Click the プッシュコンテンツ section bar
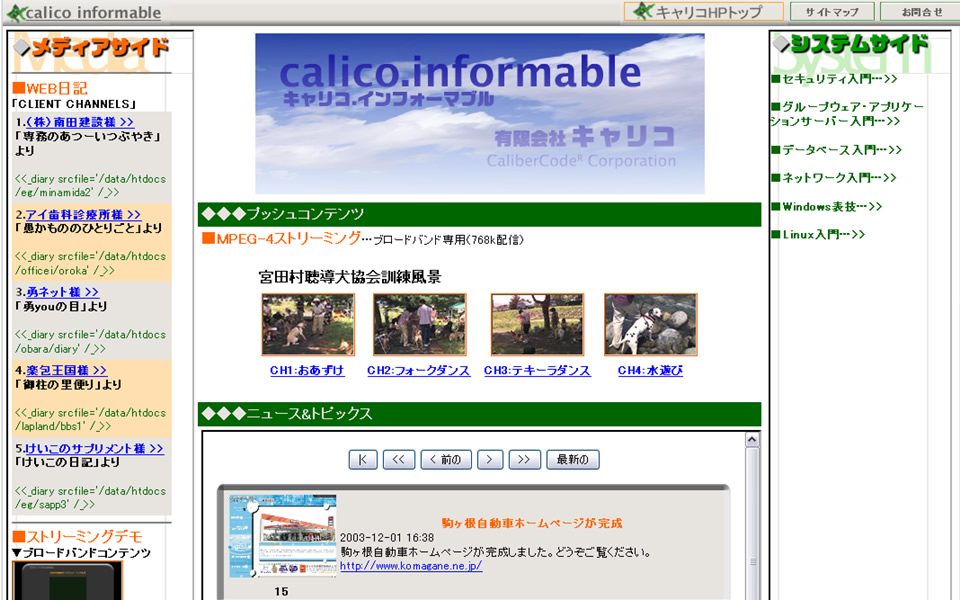This screenshot has width=960, height=600. (x=479, y=214)
